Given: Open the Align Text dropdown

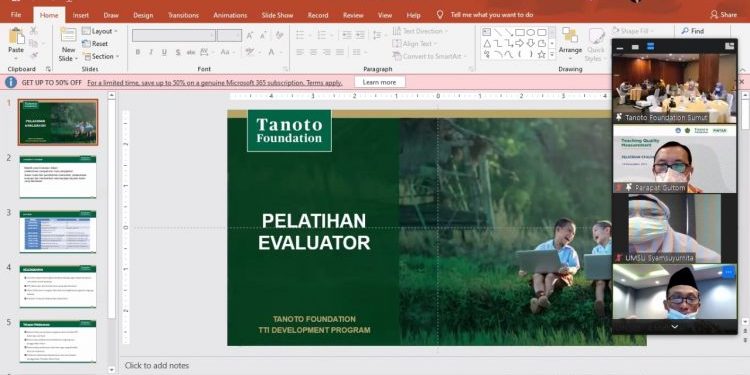Looking at the screenshot, I should click(x=415, y=44).
